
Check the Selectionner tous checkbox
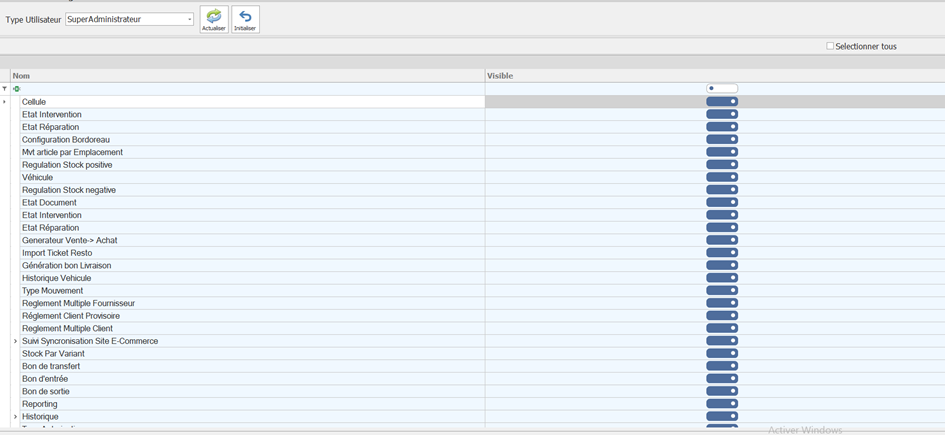[x=830, y=46]
